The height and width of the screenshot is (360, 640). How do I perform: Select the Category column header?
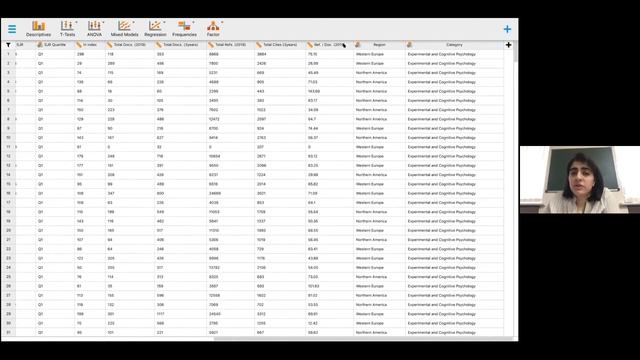point(454,45)
